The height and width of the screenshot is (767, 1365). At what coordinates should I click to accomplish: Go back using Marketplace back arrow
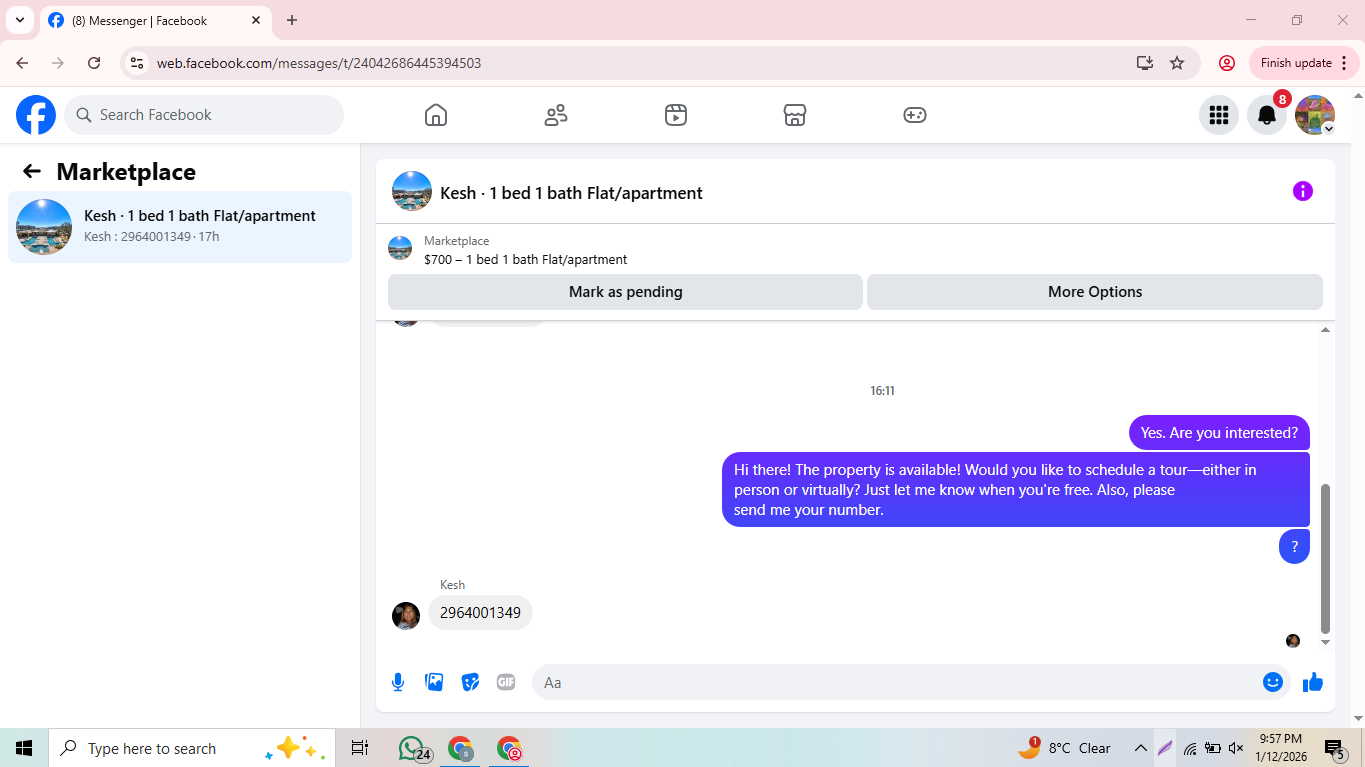pos(32,171)
